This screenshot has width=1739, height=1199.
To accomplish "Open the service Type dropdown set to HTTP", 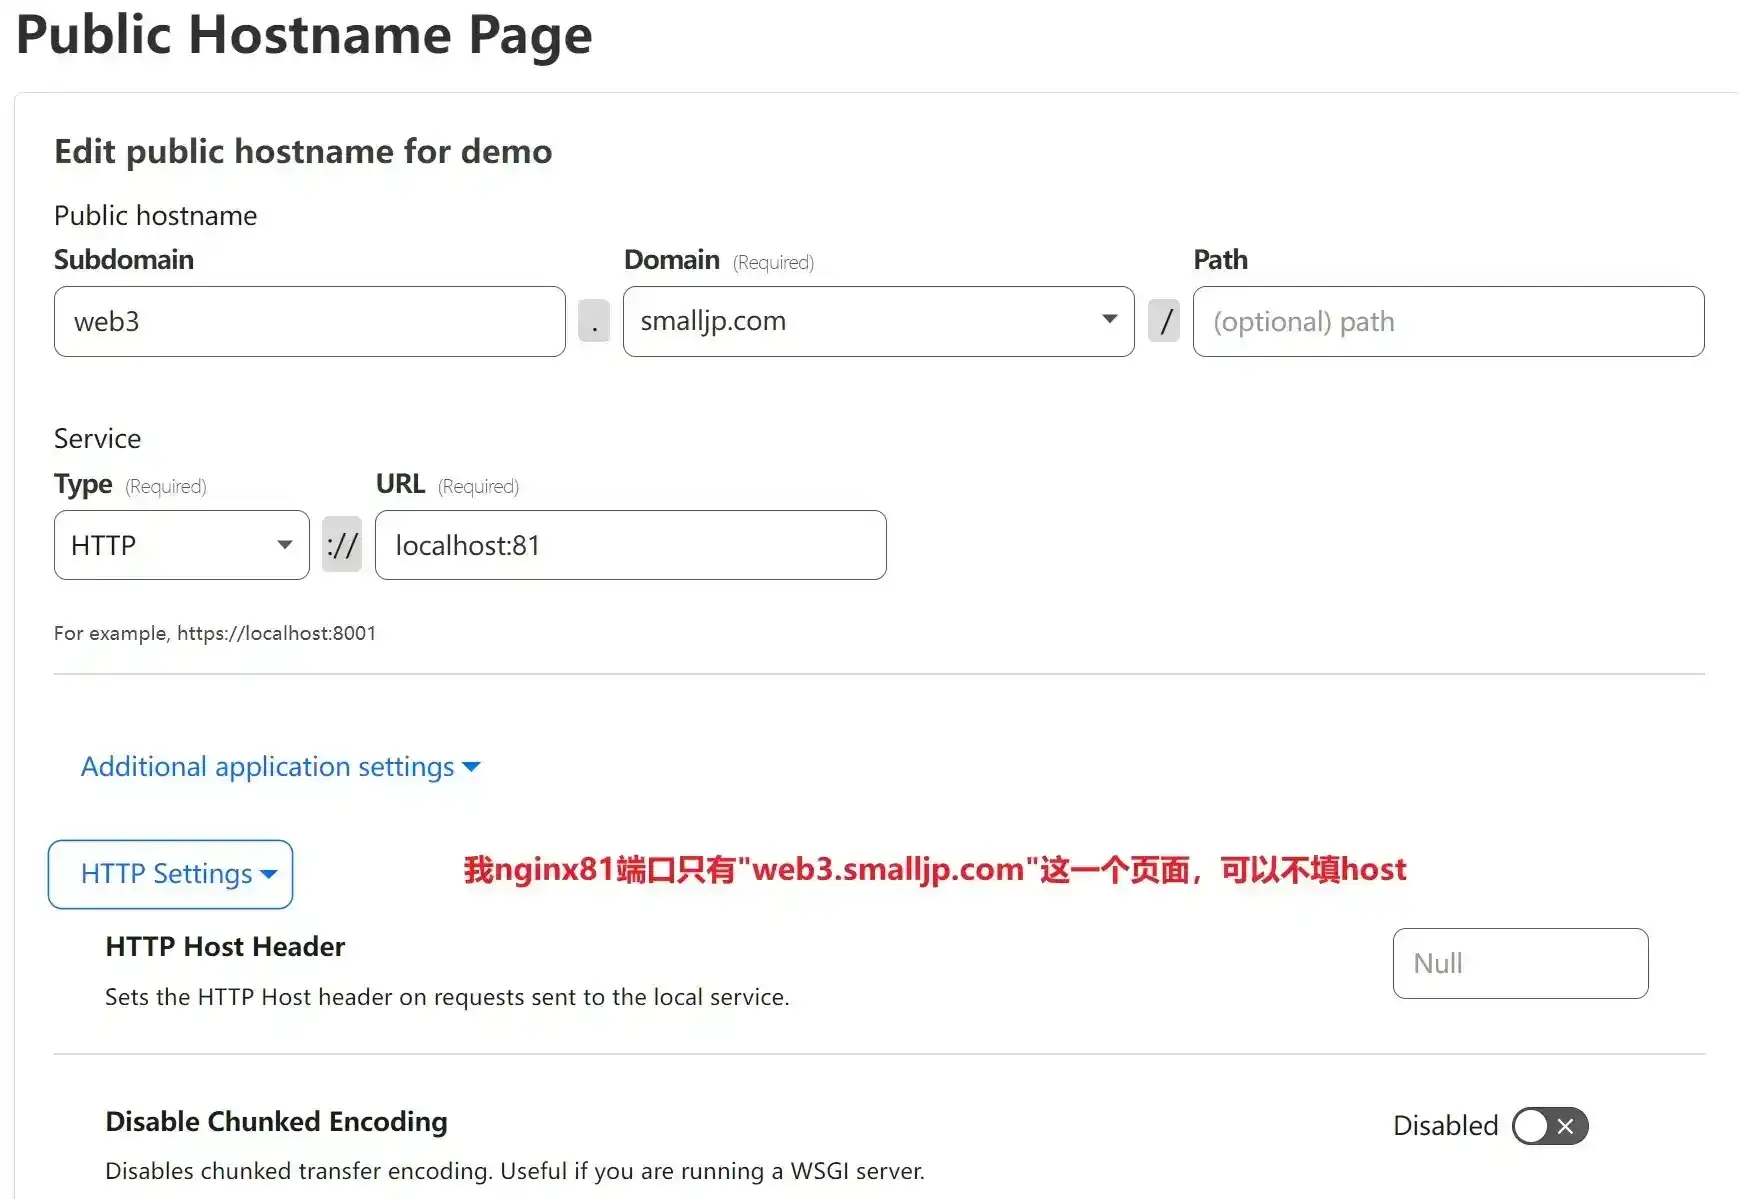I will (181, 545).
